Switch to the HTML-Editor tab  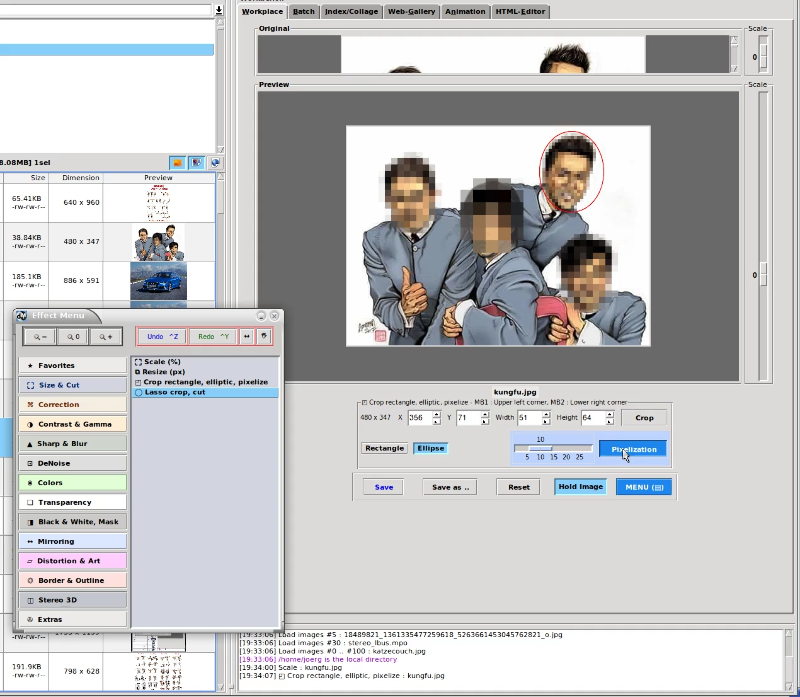point(520,11)
